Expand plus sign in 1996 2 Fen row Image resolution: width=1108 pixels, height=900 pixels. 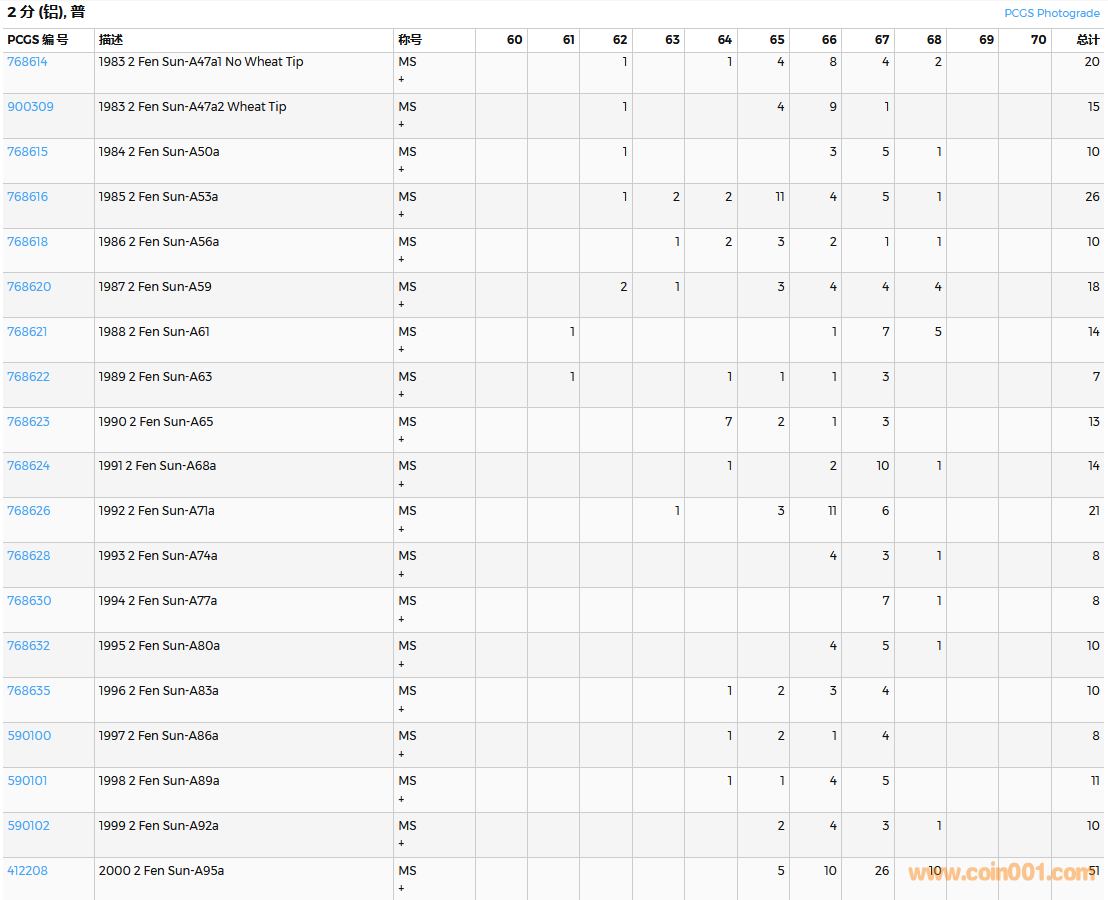[402, 709]
